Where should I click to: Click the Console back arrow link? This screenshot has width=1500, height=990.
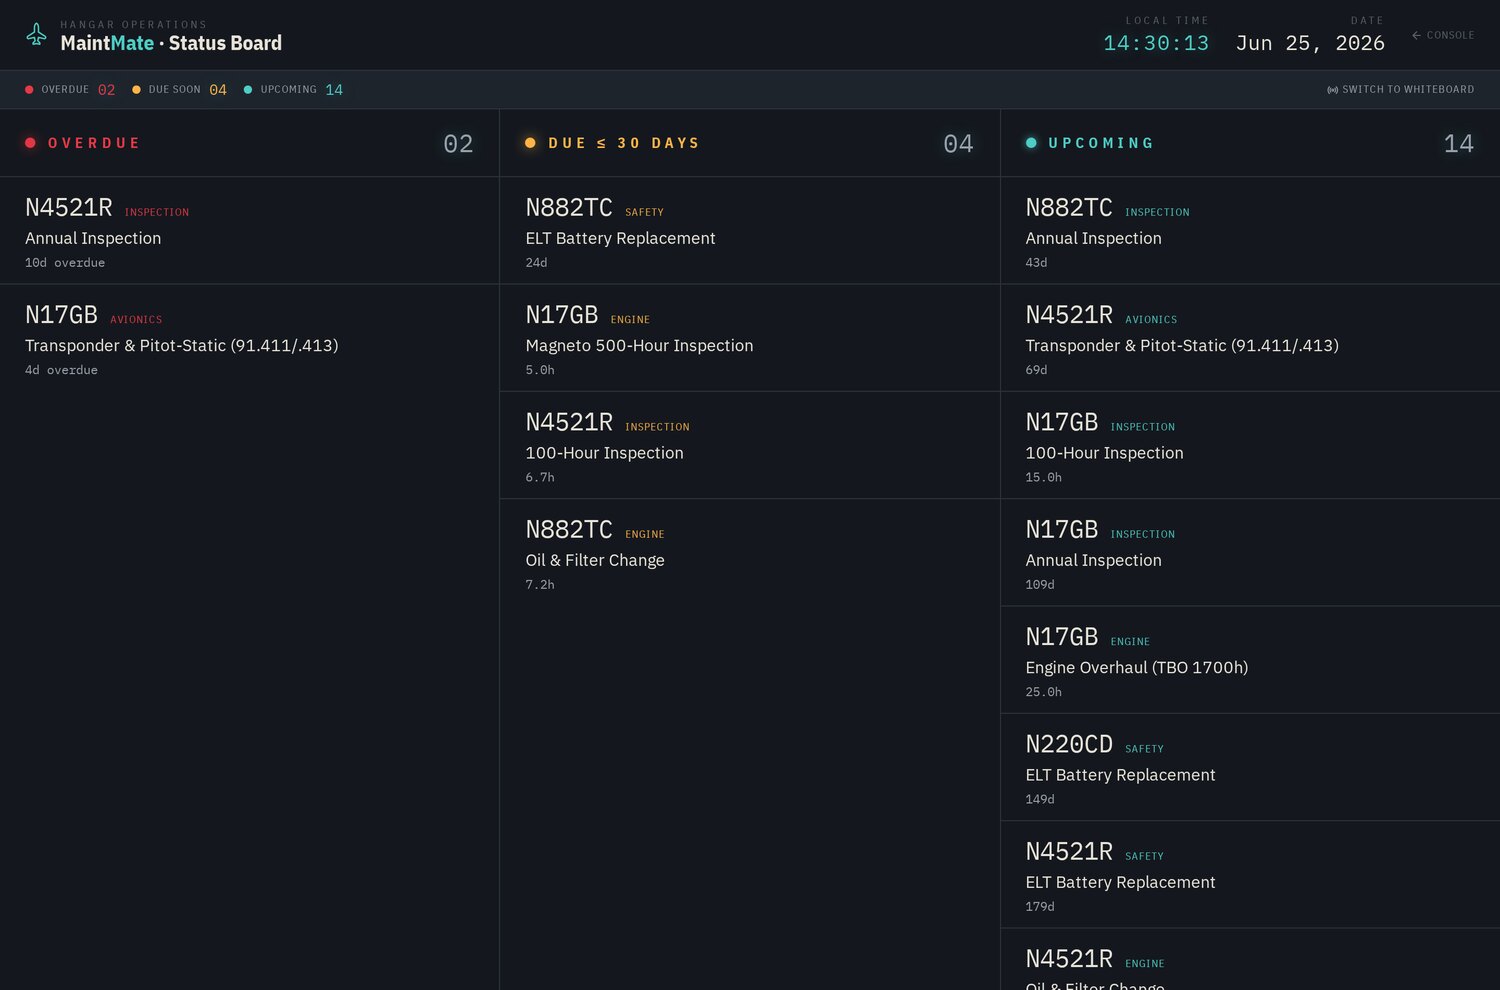(1443, 35)
